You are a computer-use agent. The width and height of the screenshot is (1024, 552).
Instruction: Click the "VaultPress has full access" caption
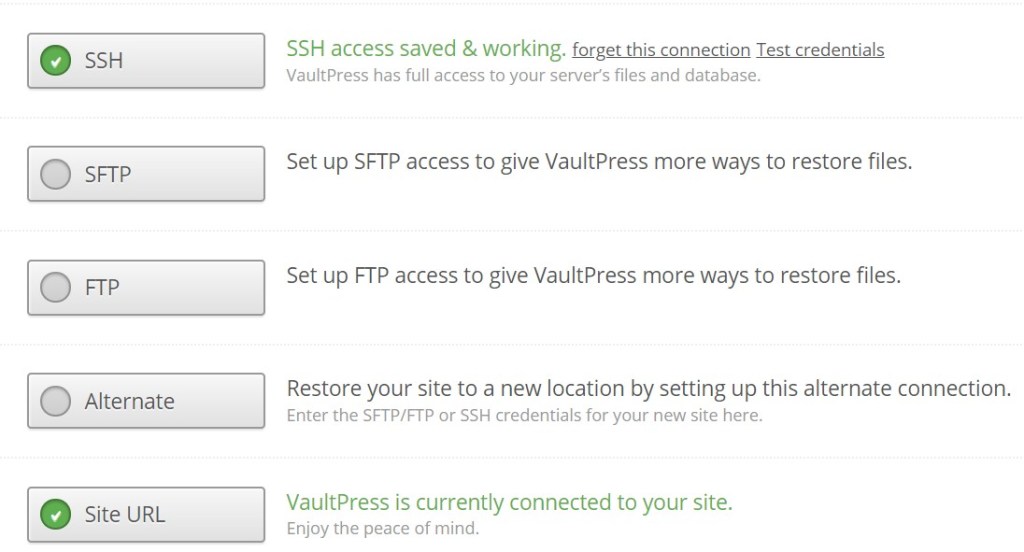(523, 75)
